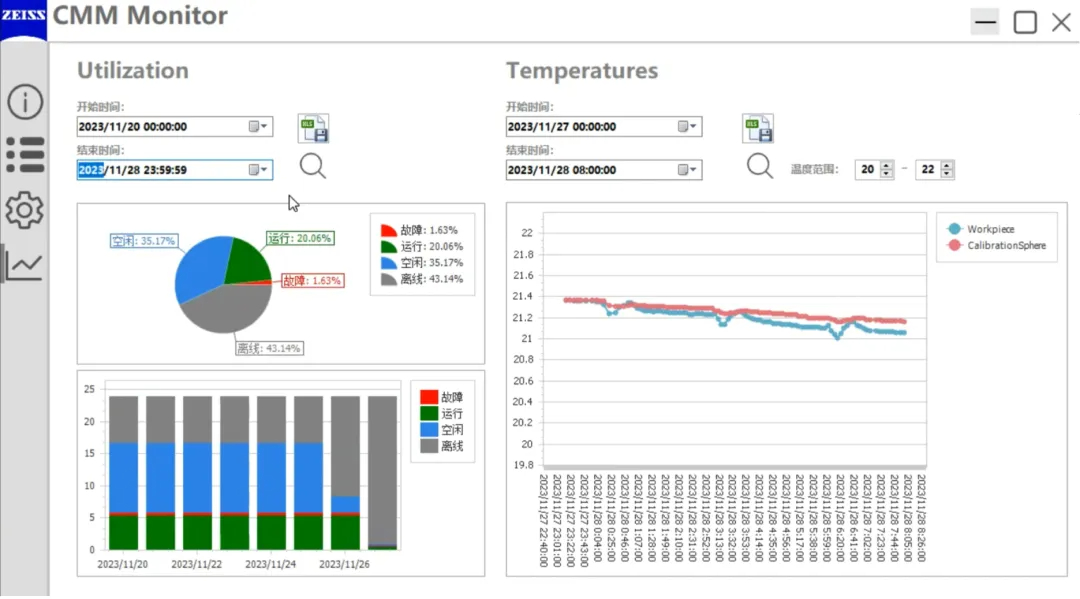Maximize the CMM Monitor window
The width and height of the screenshot is (1080, 599).
click(1025, 22)
